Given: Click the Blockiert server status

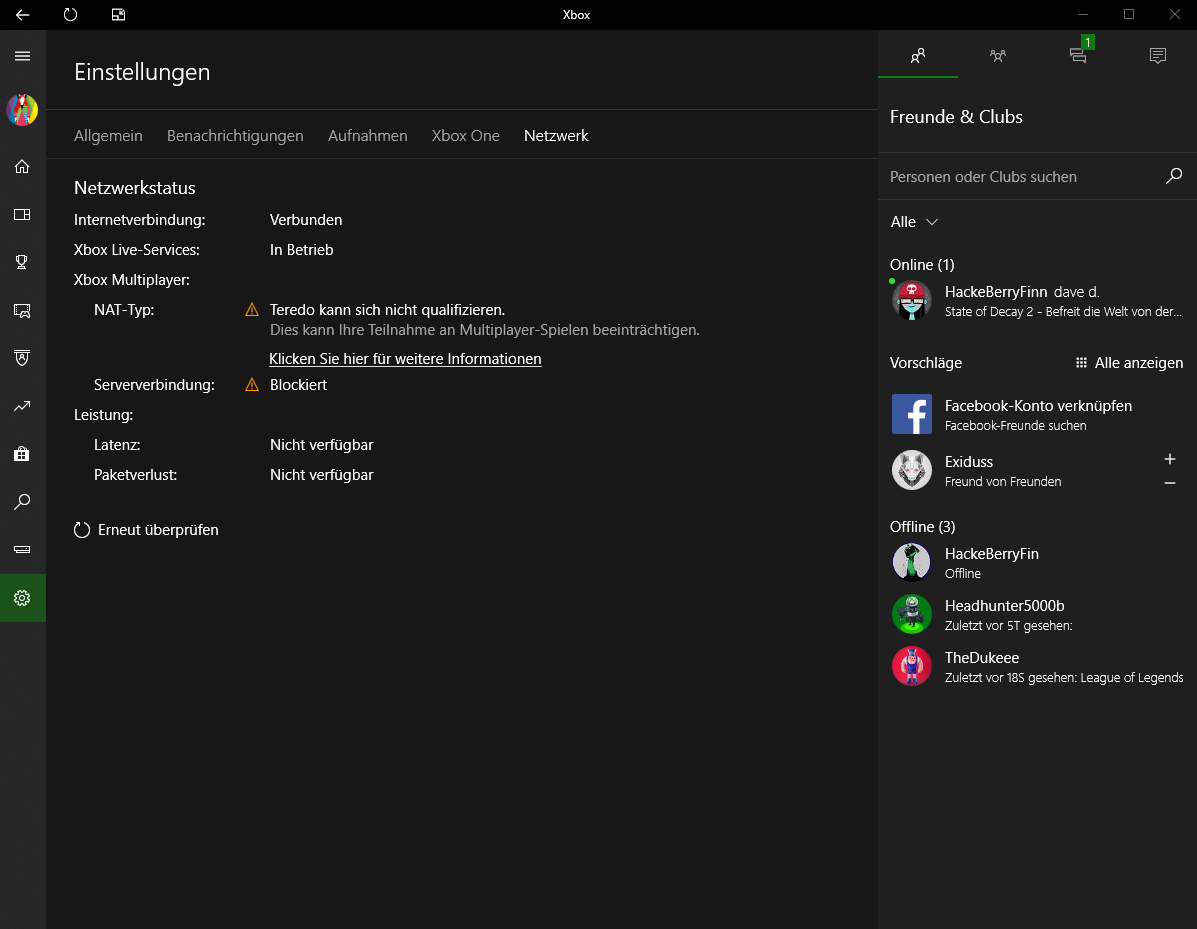Looking at the screenshot, I should point(298,385).
